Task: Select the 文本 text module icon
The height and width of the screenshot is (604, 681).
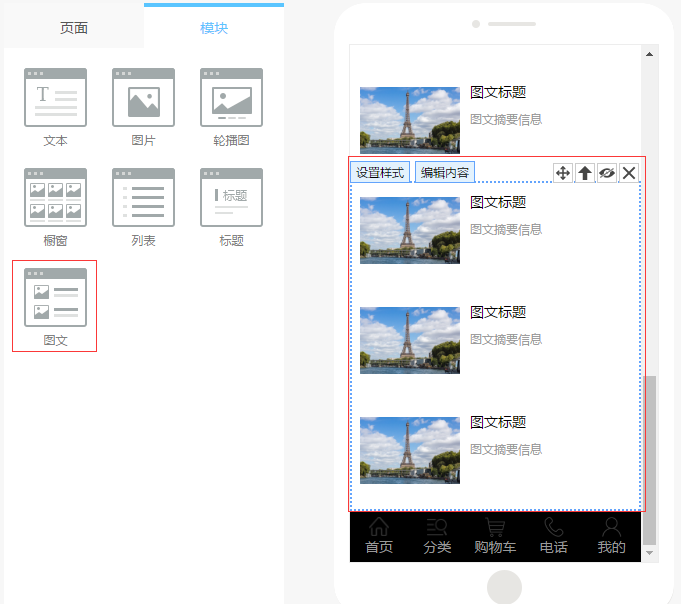Action: 55,98
